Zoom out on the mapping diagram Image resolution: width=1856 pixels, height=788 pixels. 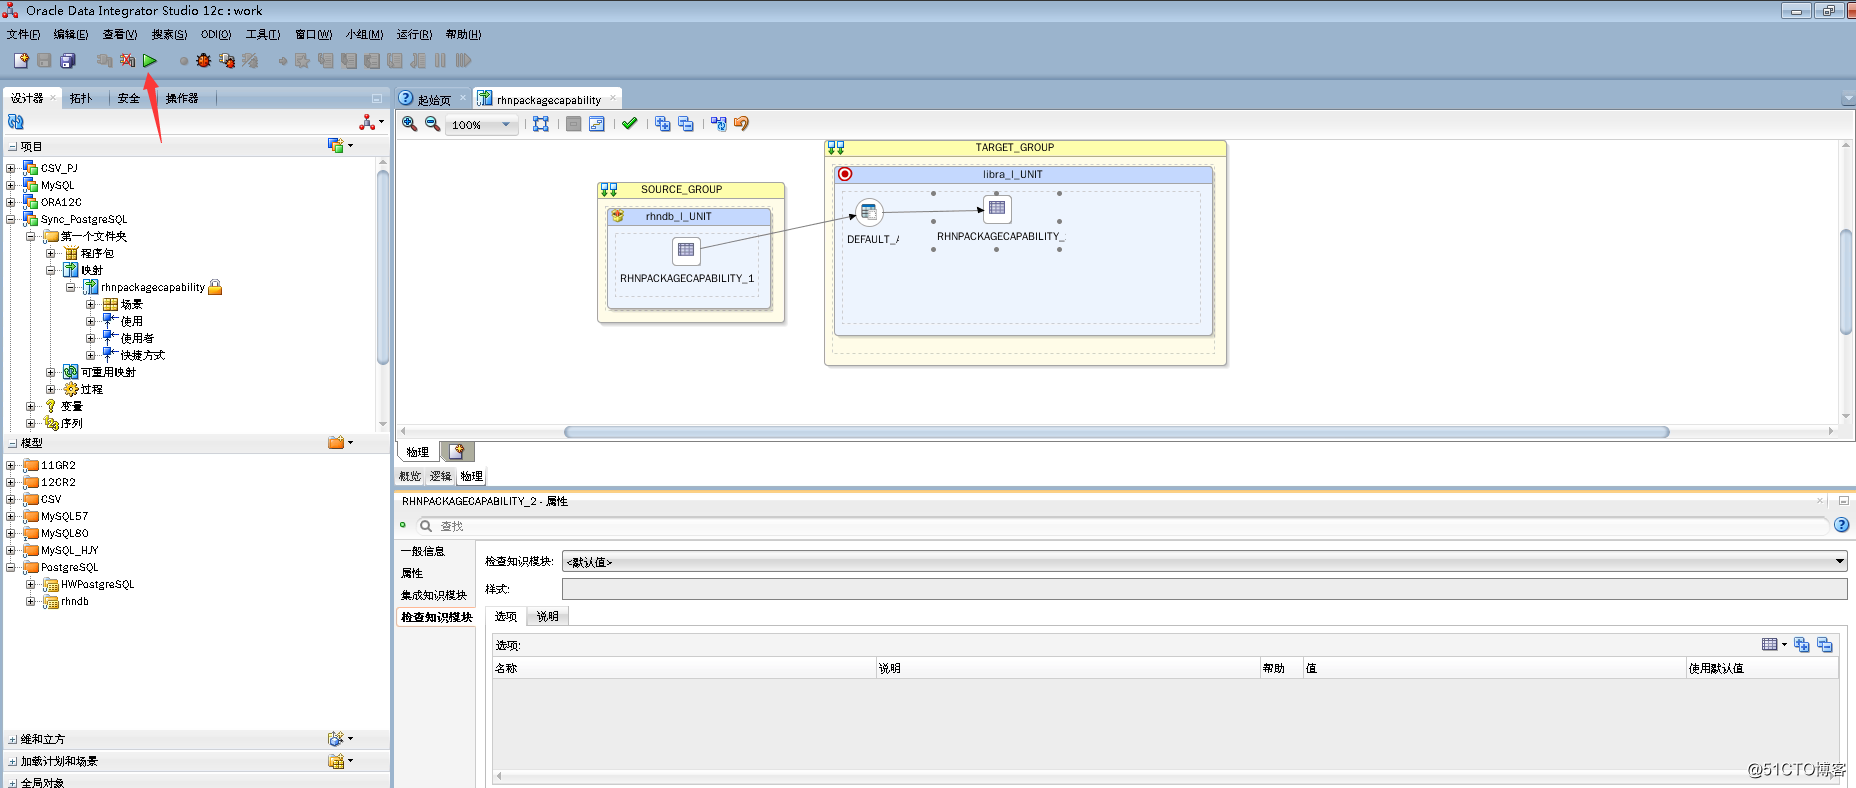click(x=432, y=124)
